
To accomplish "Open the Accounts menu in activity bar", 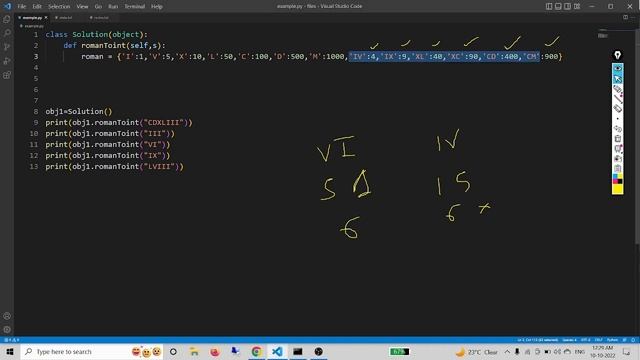I will [7, 316].
